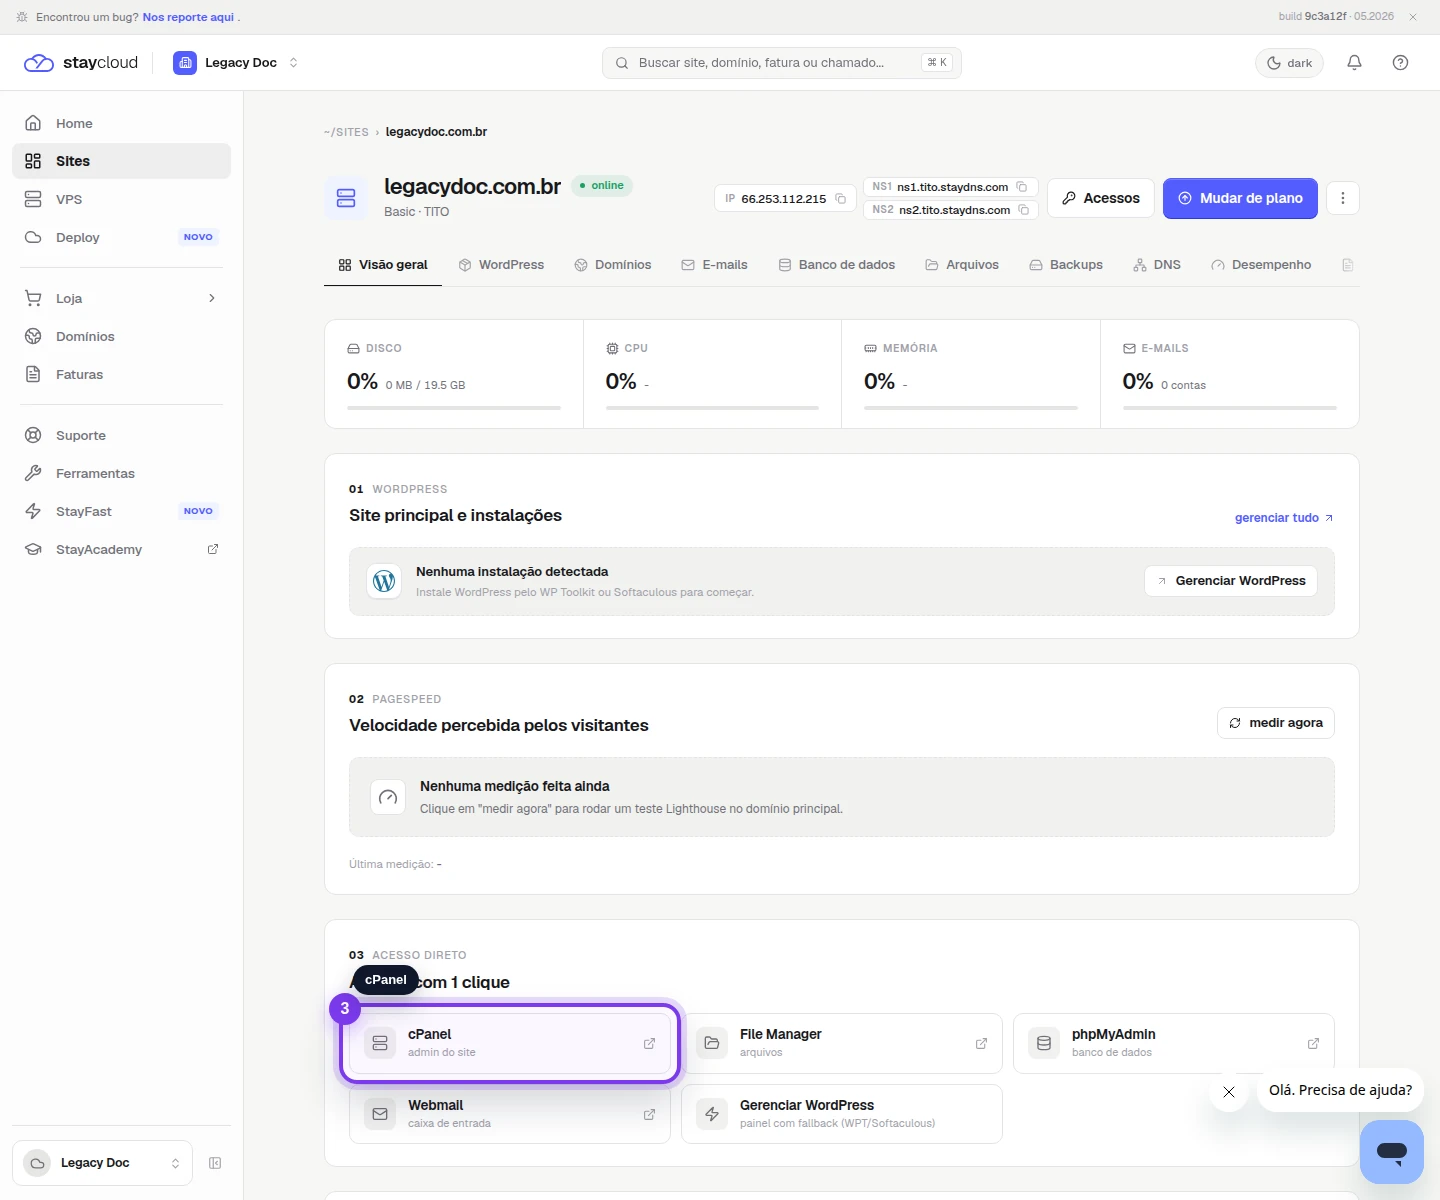This screenshot has width=1440, height=1200.
Task: Open Gerenciar WordPress quick access card
Action: [842, 1114]
